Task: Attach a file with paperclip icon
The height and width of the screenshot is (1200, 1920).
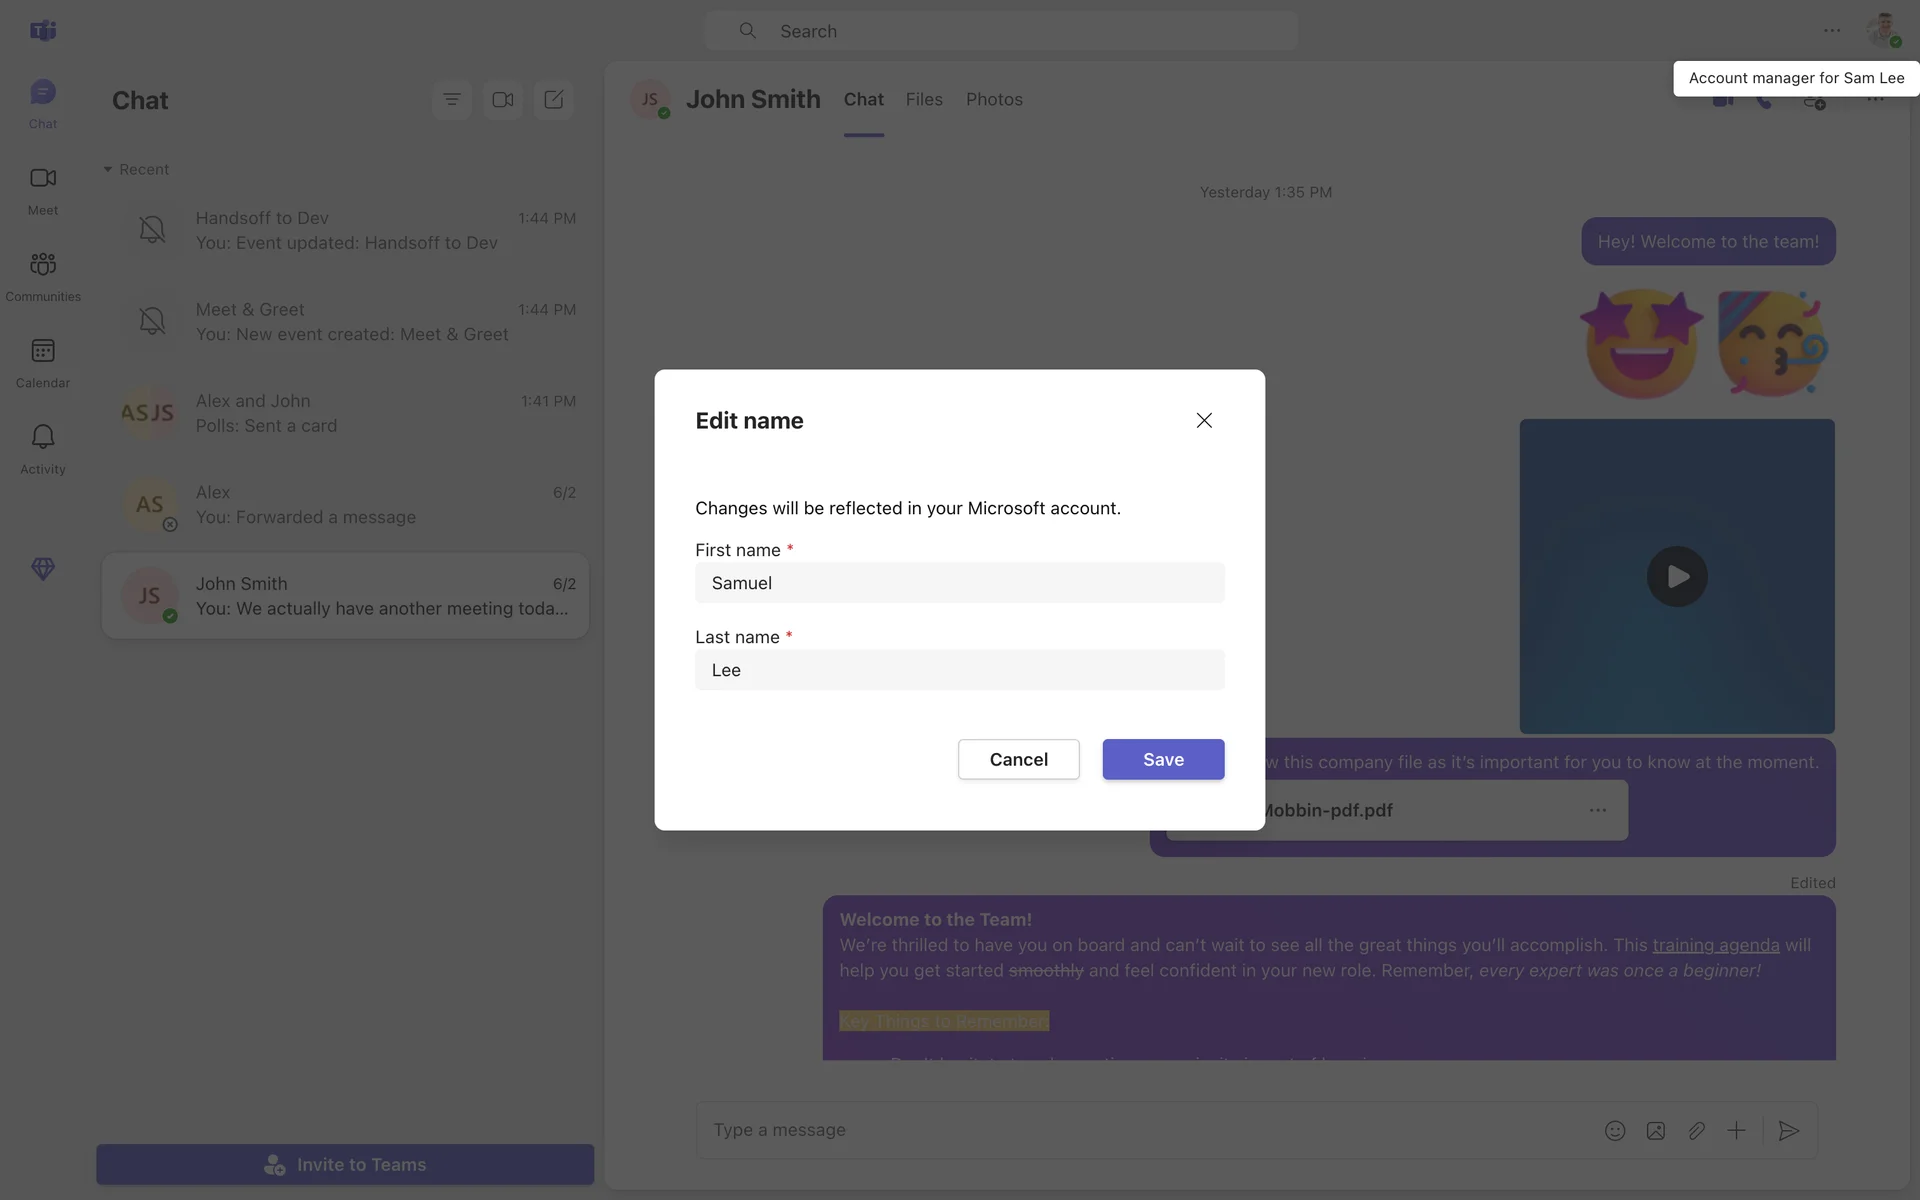Action: click(1696, 1130)
